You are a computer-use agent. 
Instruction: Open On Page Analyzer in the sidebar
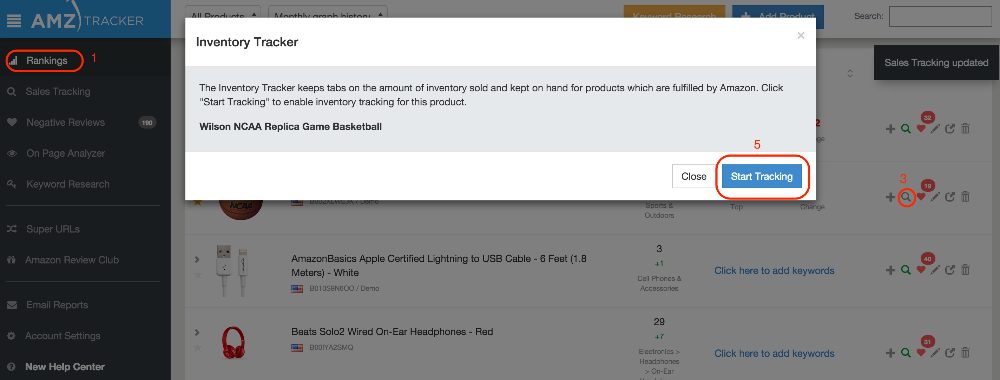(x=65, y=154)
